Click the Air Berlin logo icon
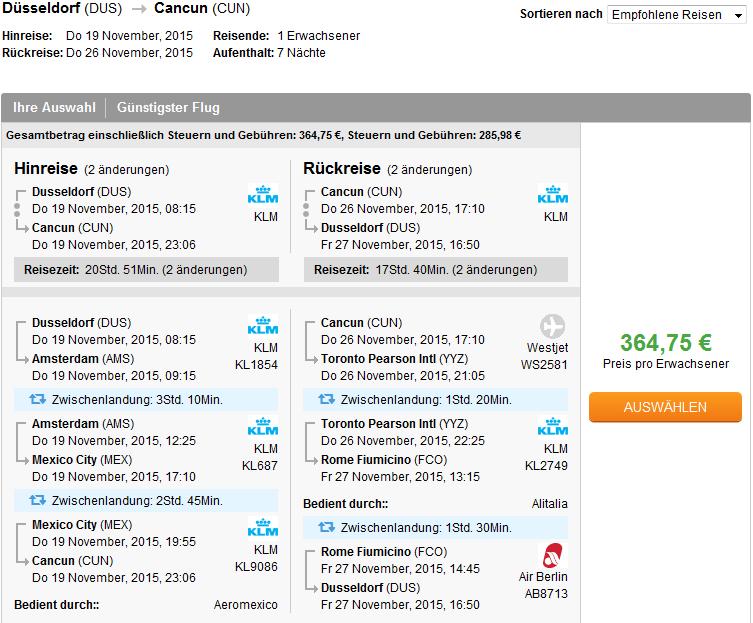Image resolution: width=753 pixels, height=623 pixels. click(553, 556)
